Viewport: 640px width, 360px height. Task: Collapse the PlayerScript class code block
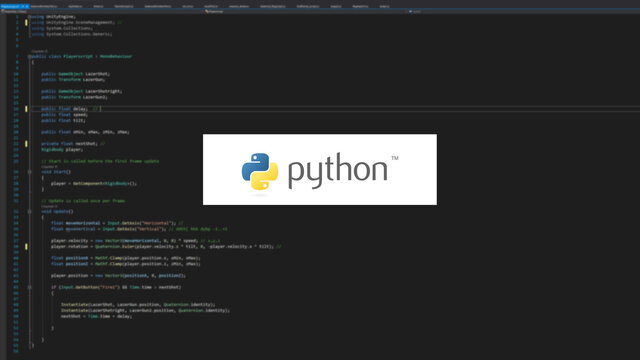click(x=29, y=56)
